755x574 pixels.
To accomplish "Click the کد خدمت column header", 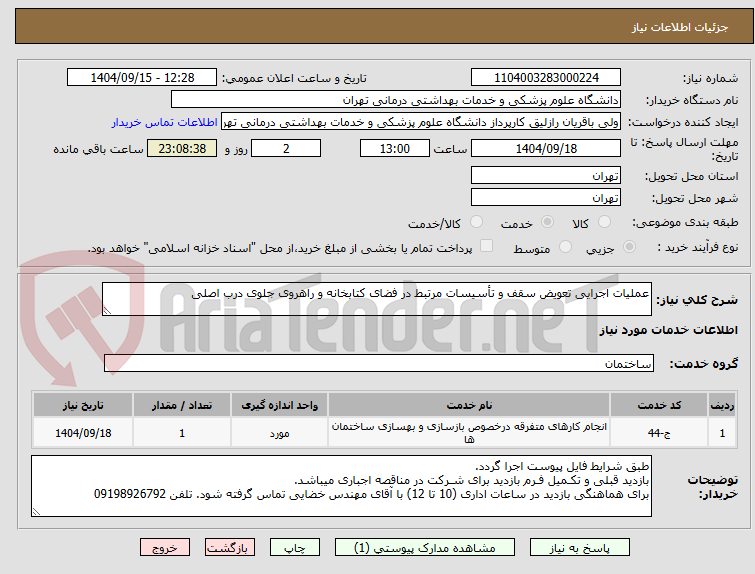I will point(659,405).
